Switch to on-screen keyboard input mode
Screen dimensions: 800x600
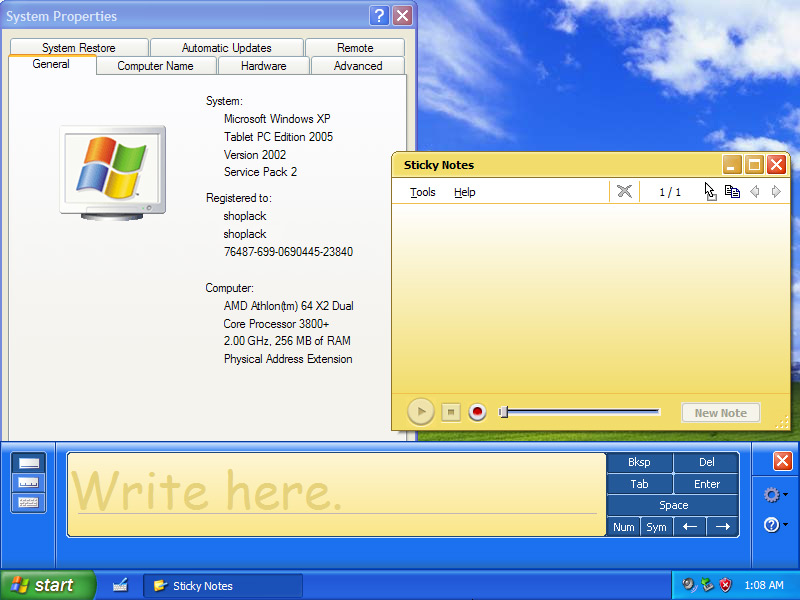(x=29, y=503)
